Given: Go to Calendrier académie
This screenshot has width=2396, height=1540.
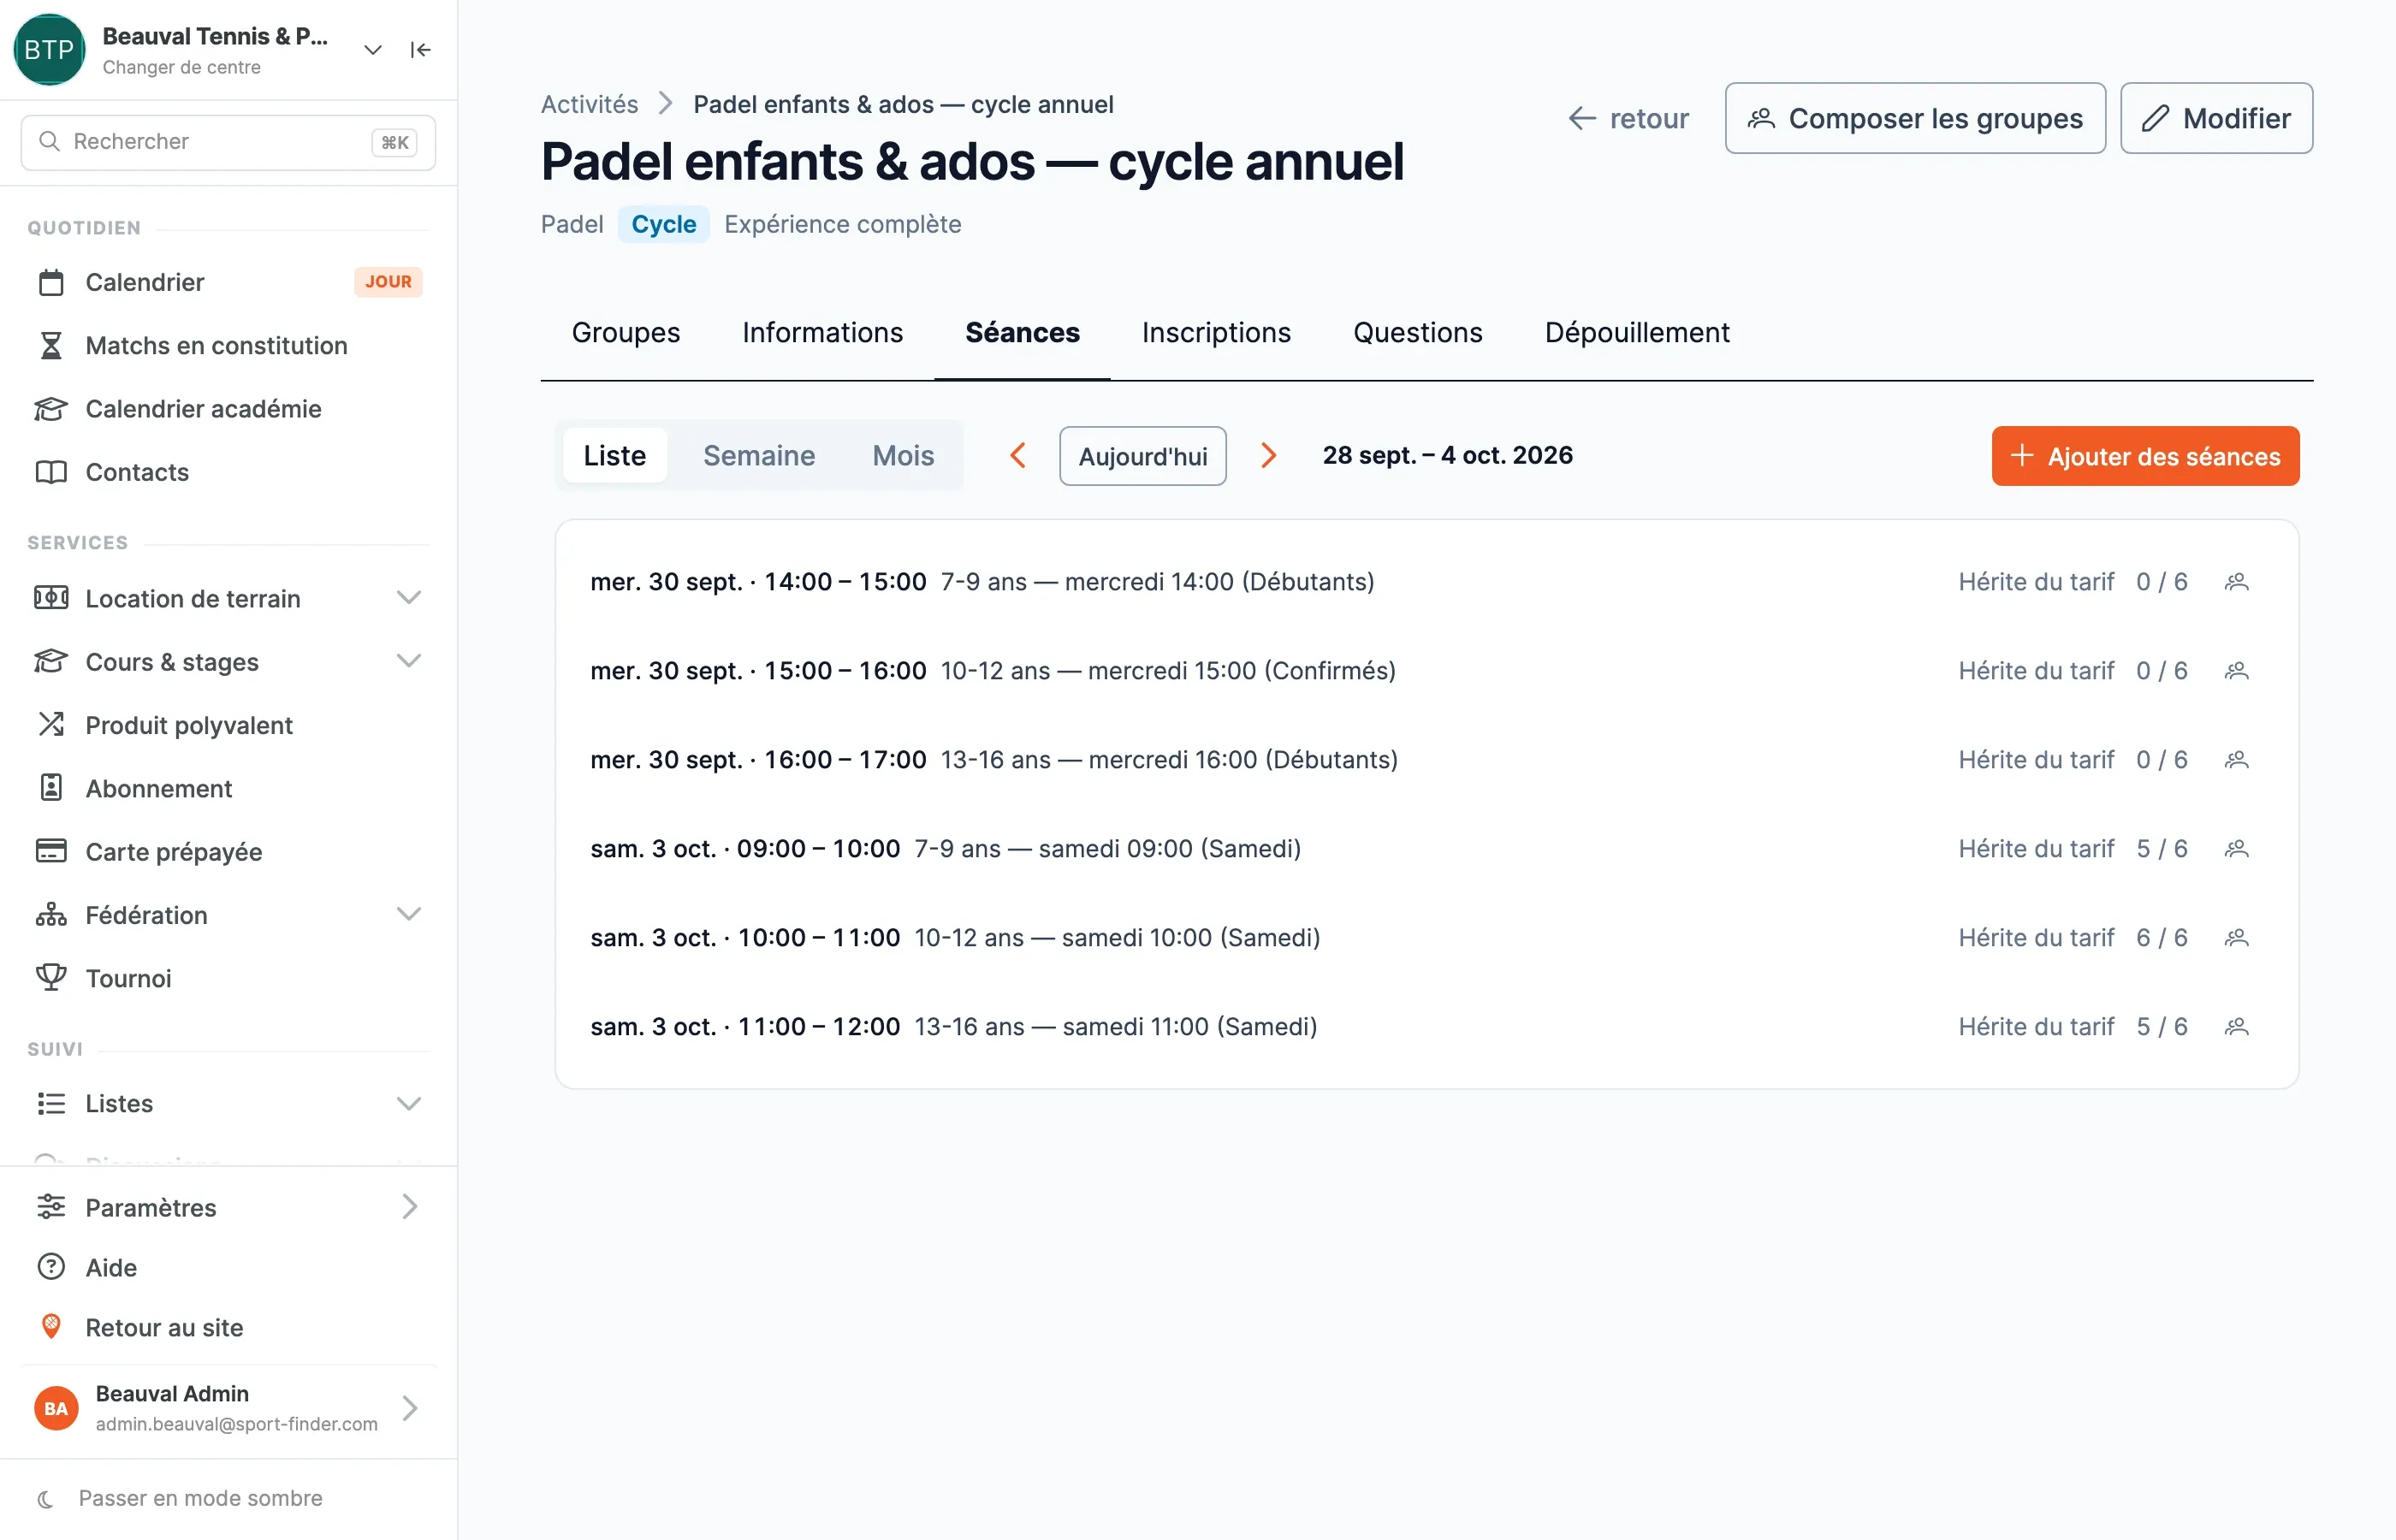Looking at the screenshot, I should 228,408.
